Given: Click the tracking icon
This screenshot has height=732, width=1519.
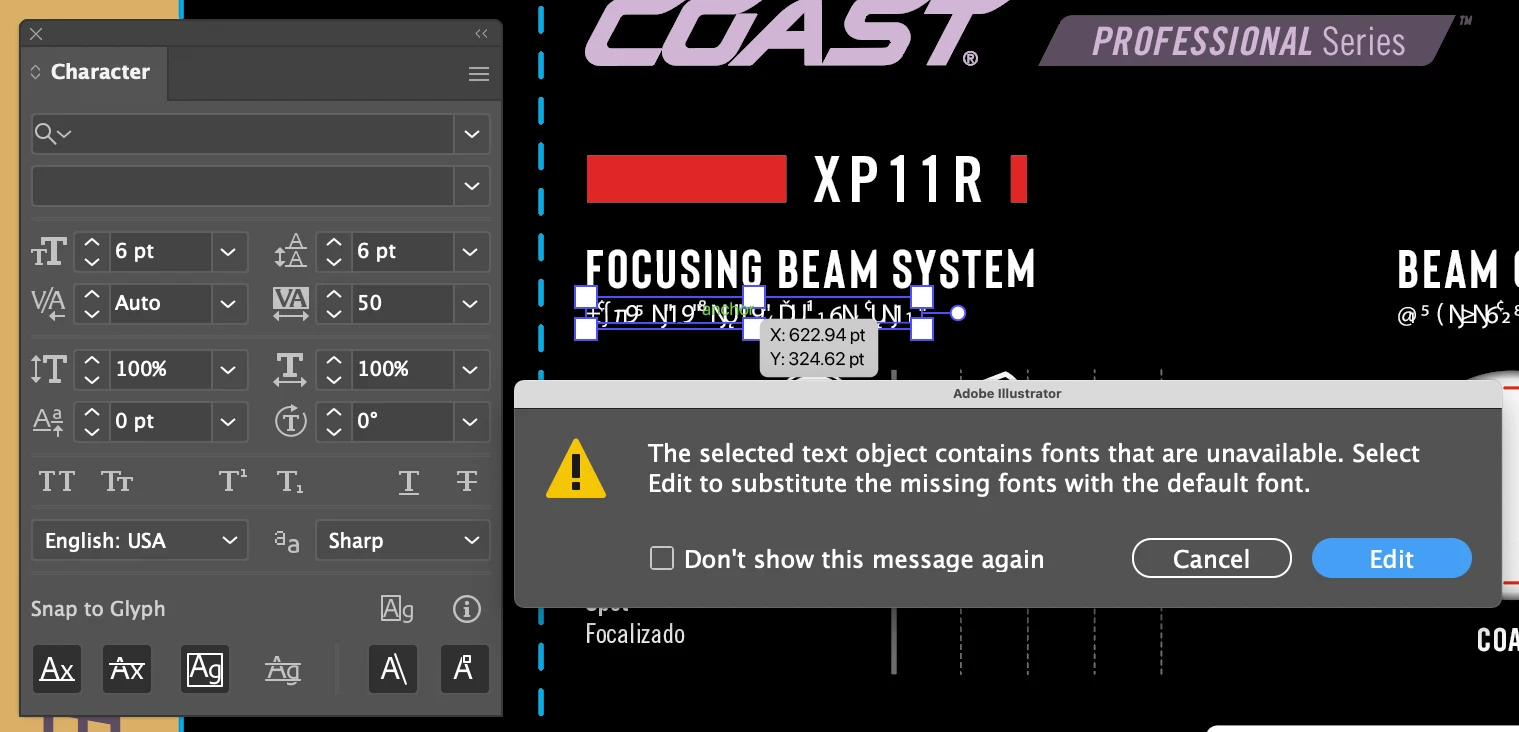Looking at the screenshot, I should [x=291, y=303].
